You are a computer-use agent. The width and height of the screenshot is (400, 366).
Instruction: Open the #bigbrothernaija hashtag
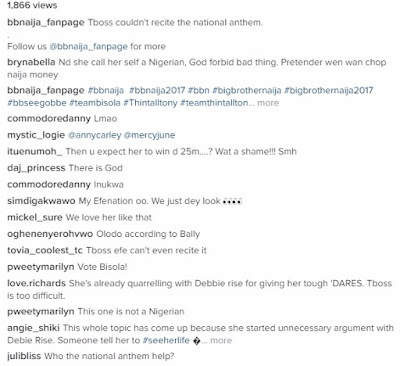(x=247, y=90)
